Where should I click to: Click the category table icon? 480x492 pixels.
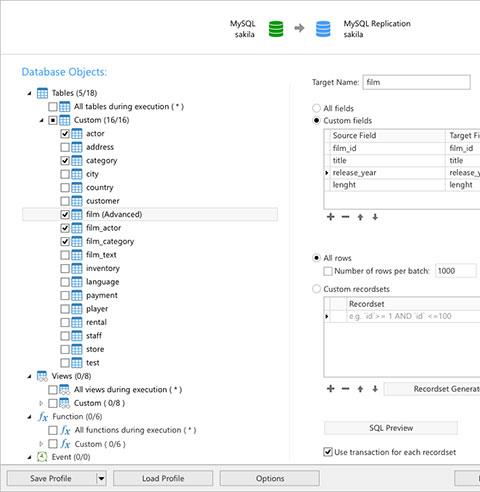pyautogui.click(x=77, y=161)
